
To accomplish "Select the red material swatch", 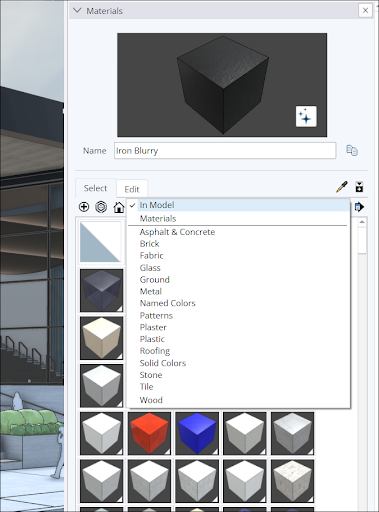I will point(149,433).
